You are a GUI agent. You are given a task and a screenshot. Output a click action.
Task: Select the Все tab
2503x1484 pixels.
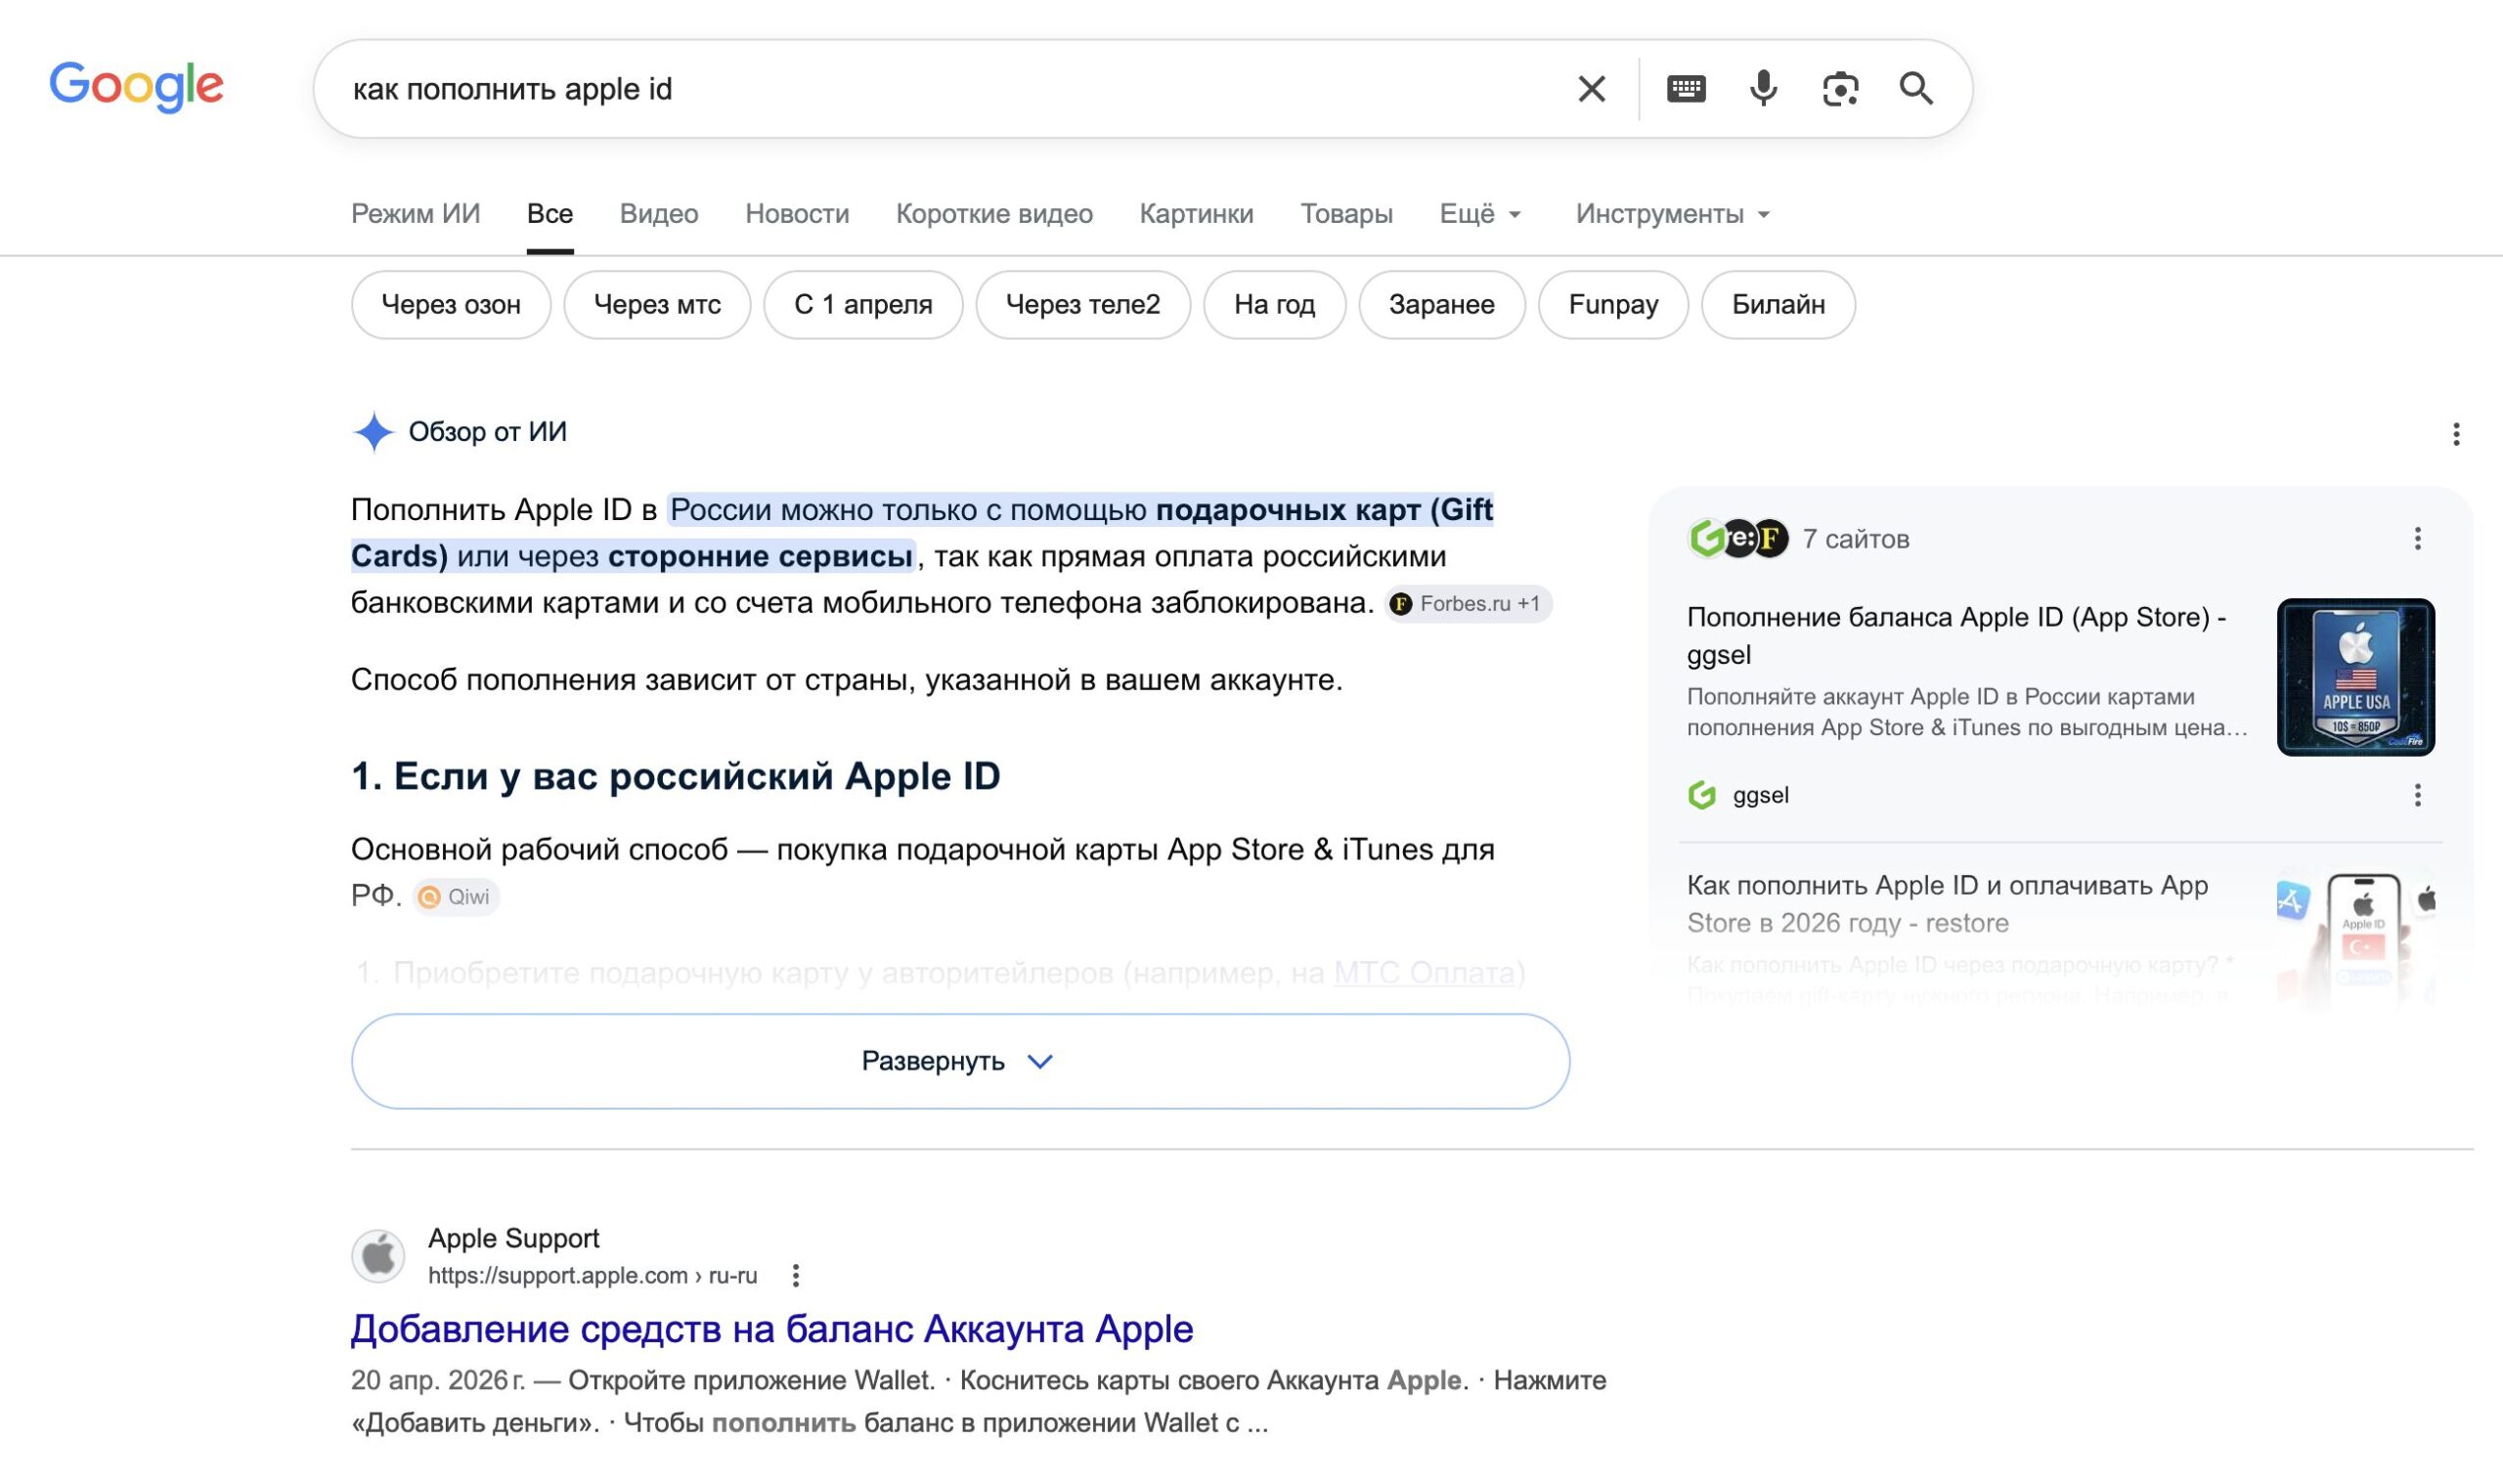point(550,214)
